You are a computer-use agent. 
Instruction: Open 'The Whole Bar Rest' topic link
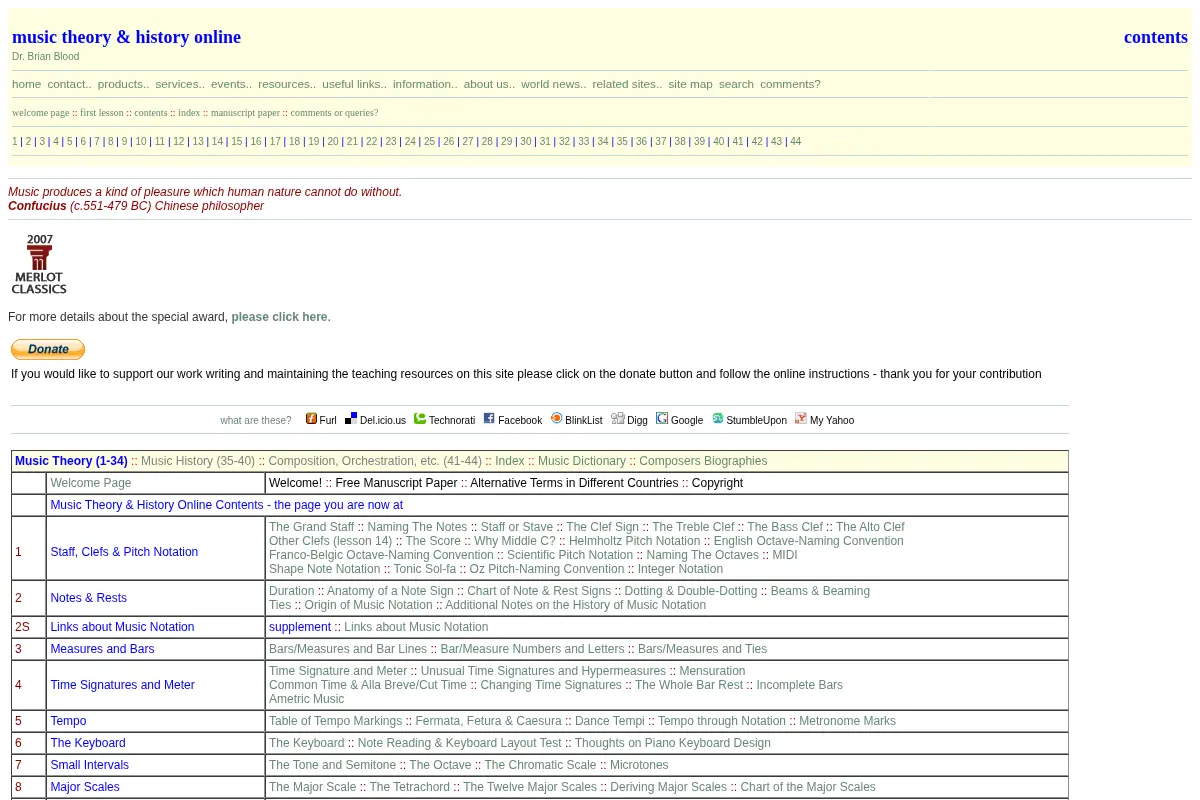click(x=689, y=685)
